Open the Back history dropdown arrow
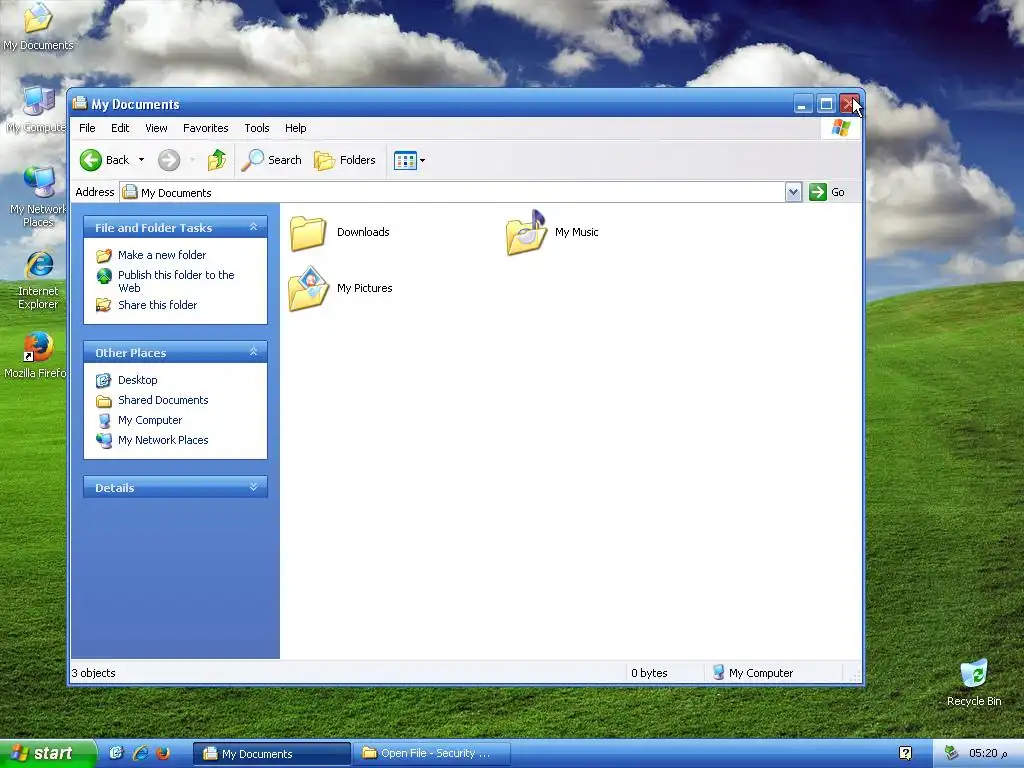Image resolution: width=1024 pixels, height=768 pixels. coord(141,160)
